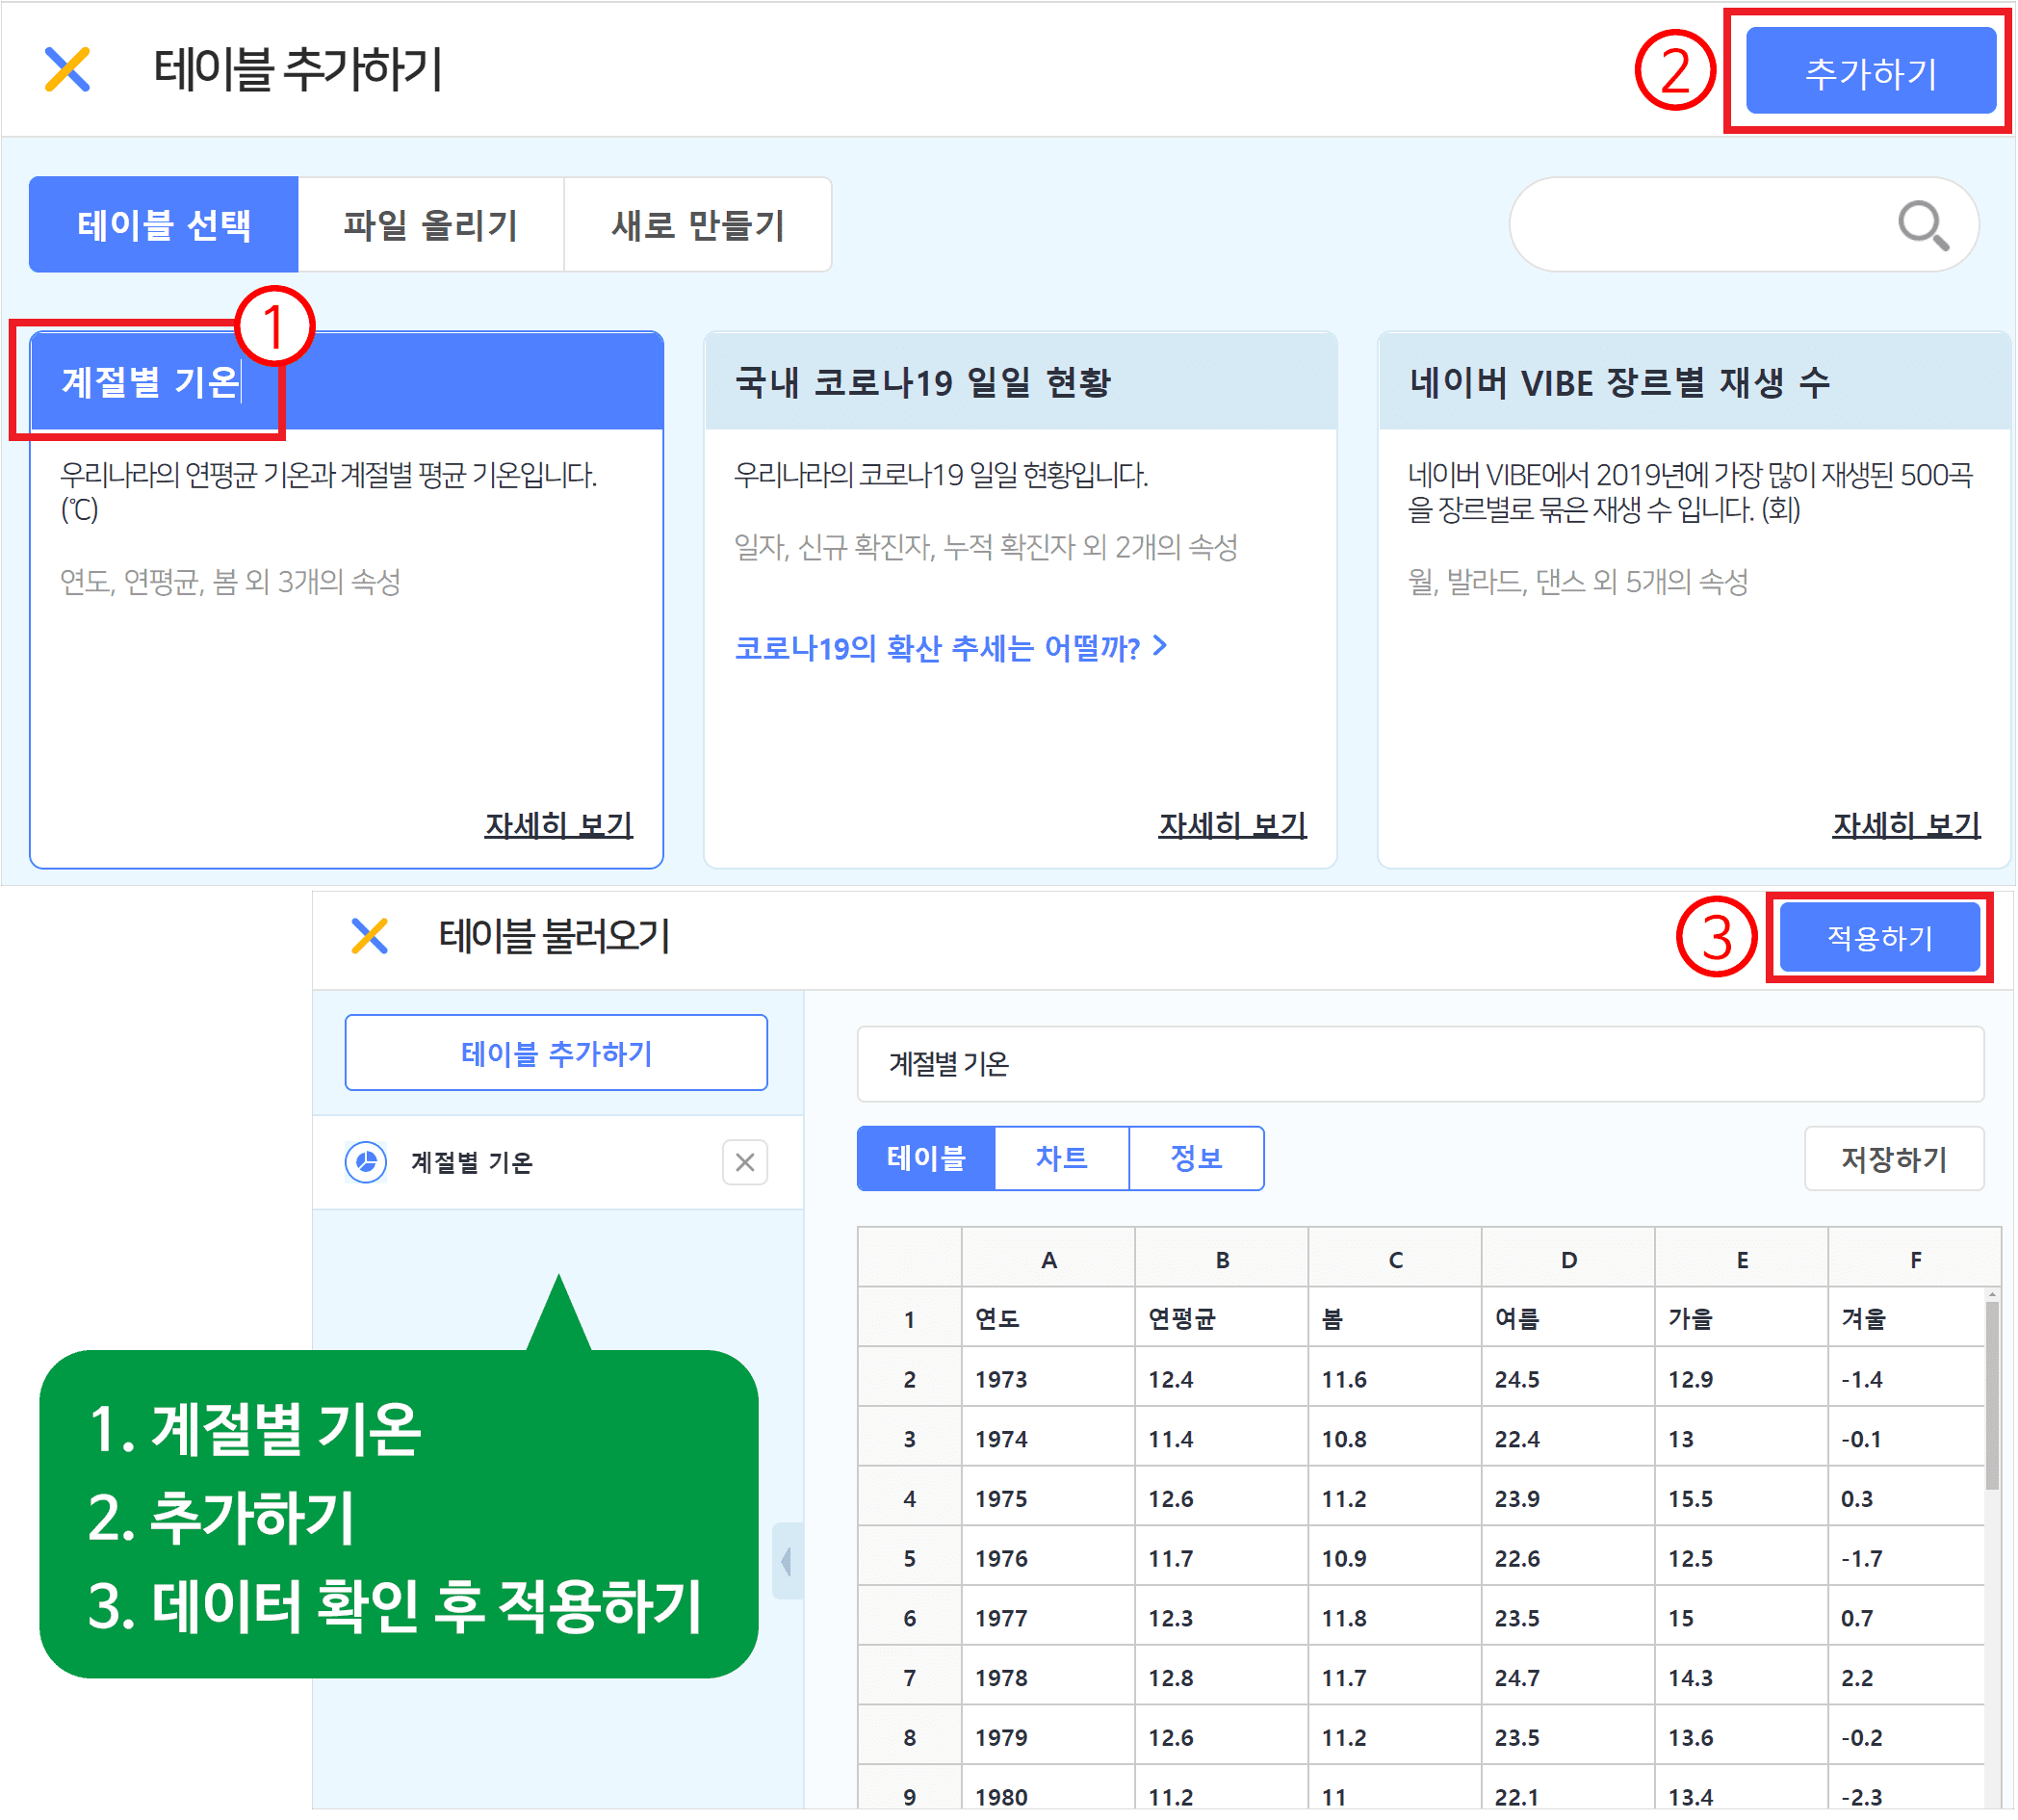Click the cell containing 24.5
The height and width of the screenshot is (1820, 2018).
1569,1379
